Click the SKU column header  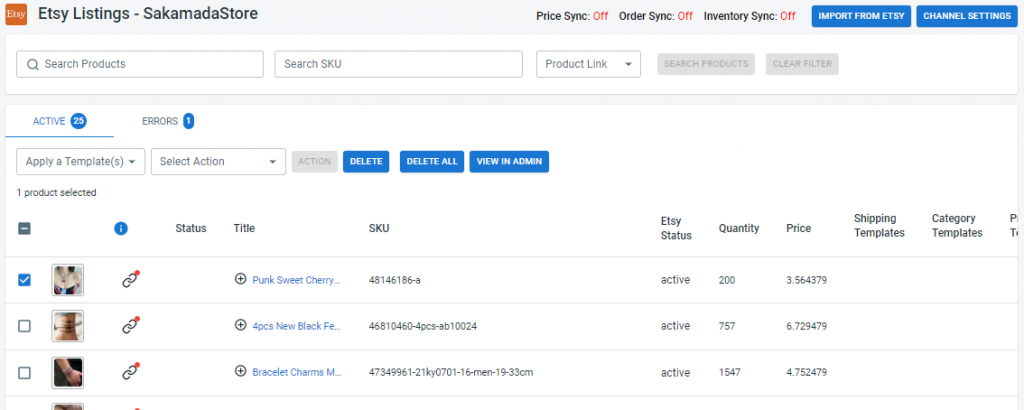(379, 229)
